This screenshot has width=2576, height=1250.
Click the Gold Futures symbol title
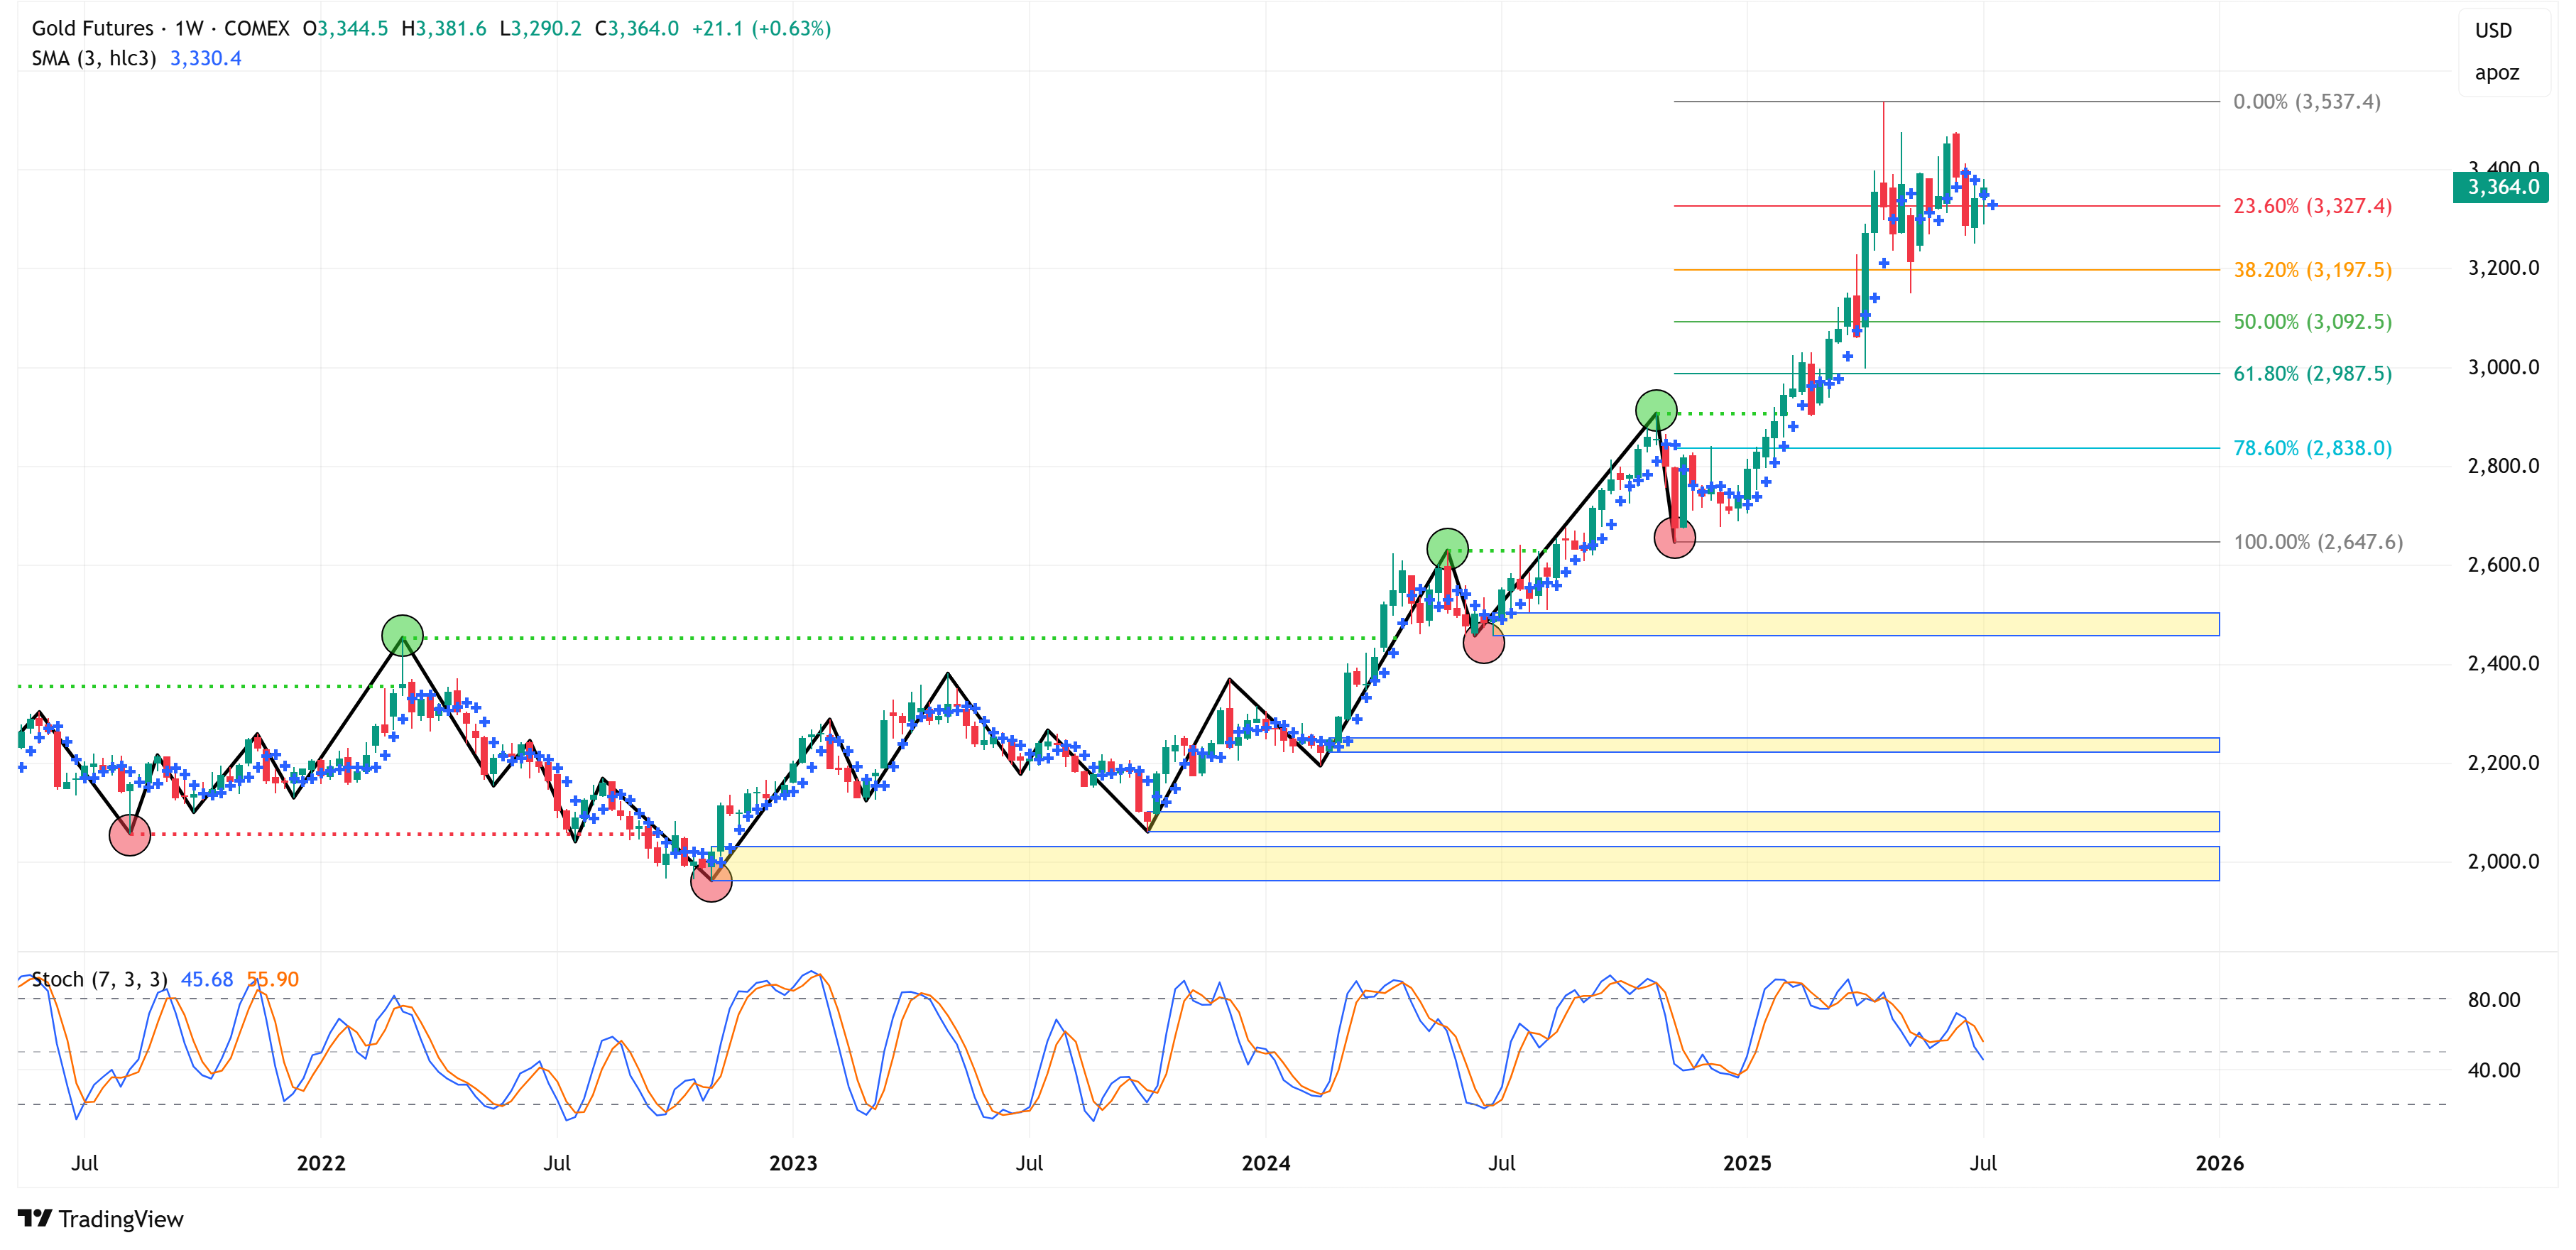click(x=92, y=28)
